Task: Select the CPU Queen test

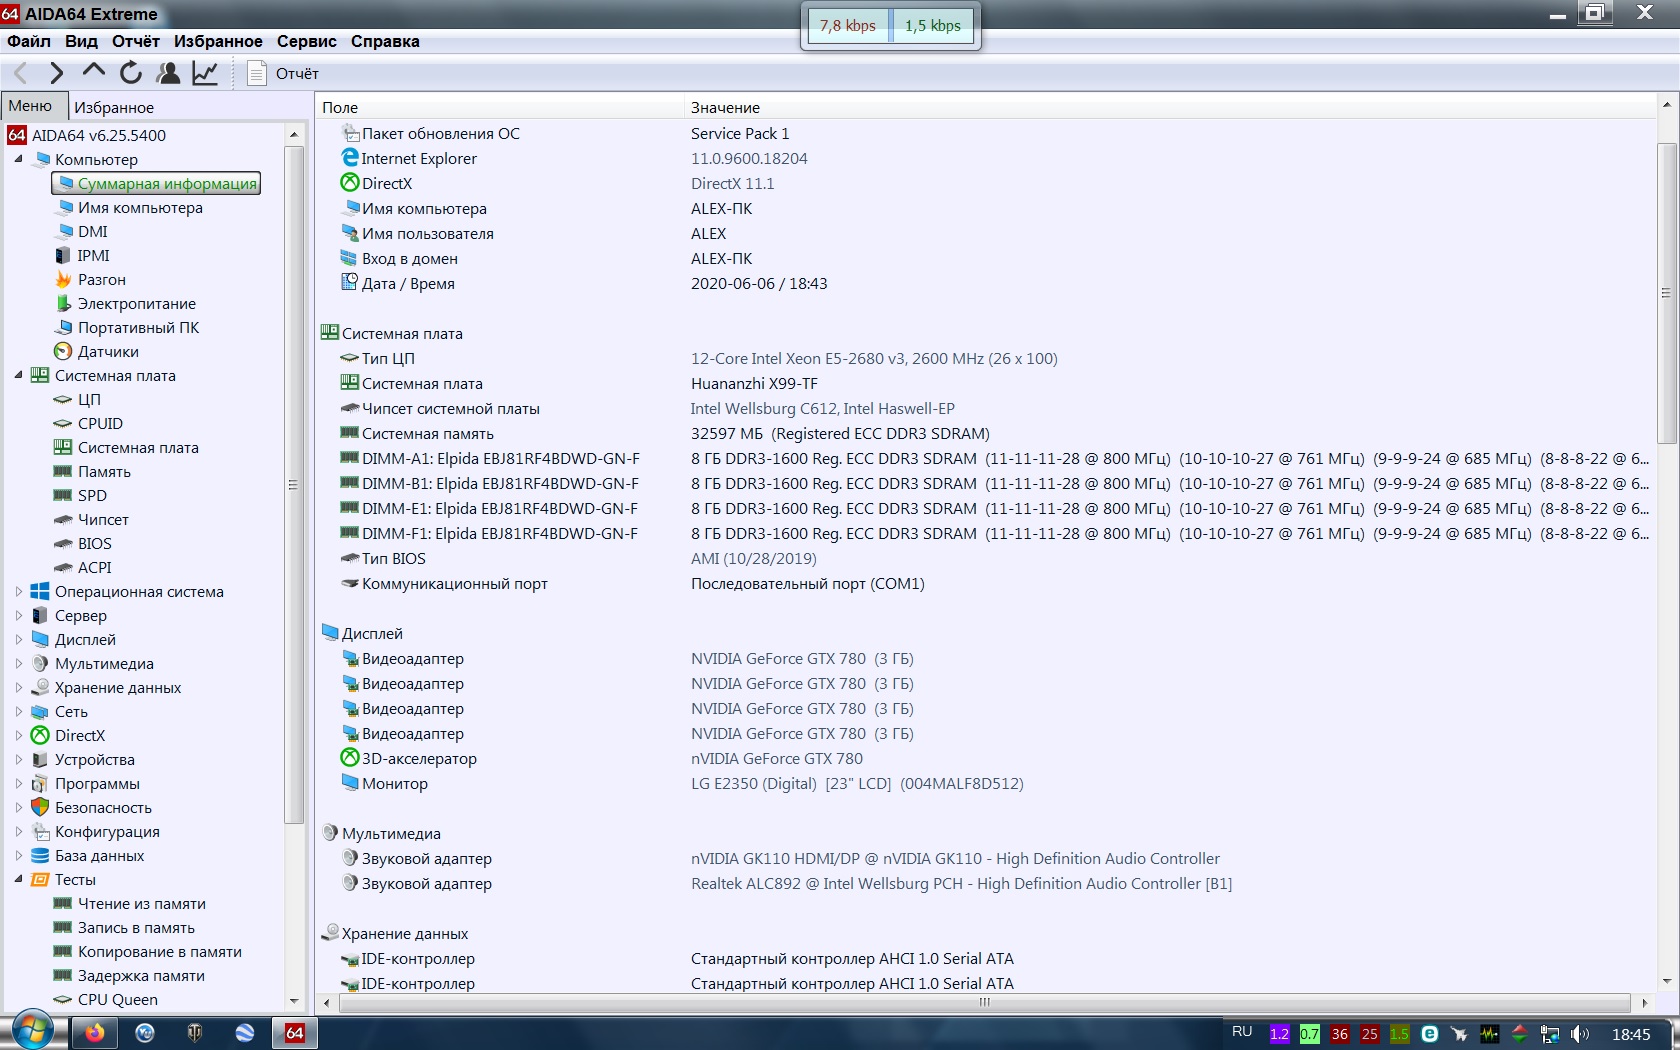Action: [117, 999]
